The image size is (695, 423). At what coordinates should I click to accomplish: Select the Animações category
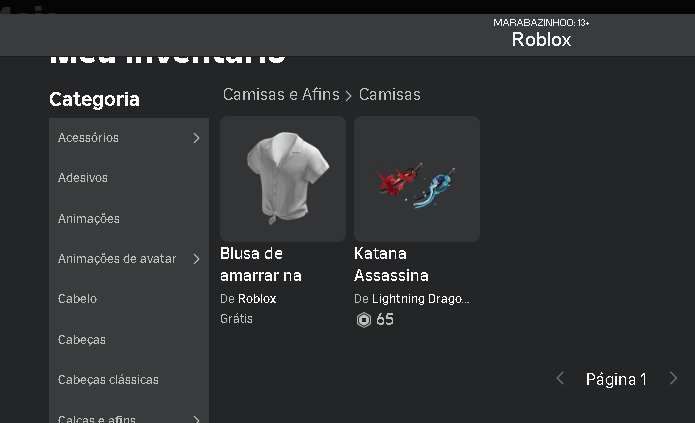point(89,219)
